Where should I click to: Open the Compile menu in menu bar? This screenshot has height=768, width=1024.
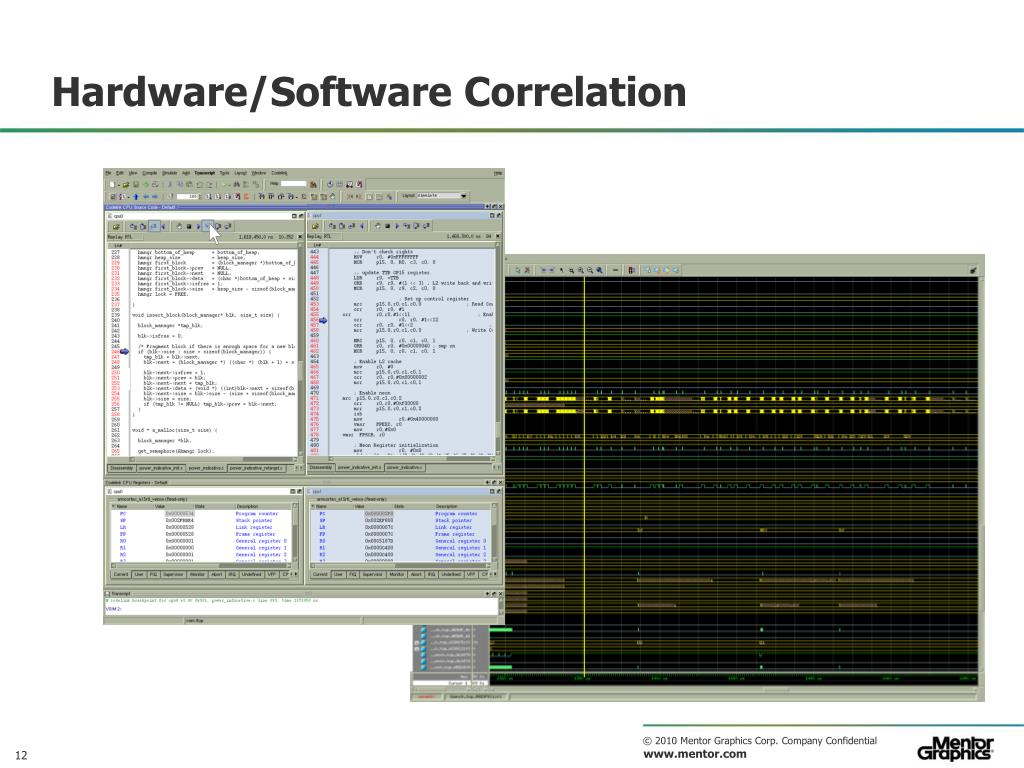click(150, 173)
